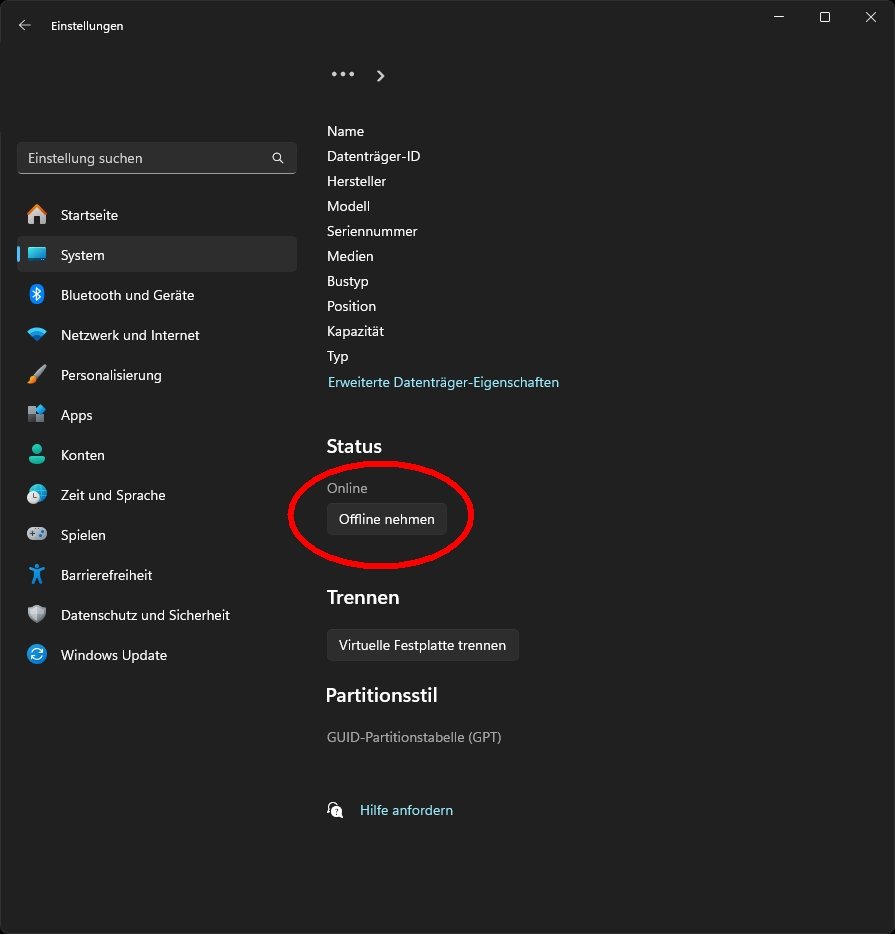
Task: Click the Position label
Action: point(351,306)
